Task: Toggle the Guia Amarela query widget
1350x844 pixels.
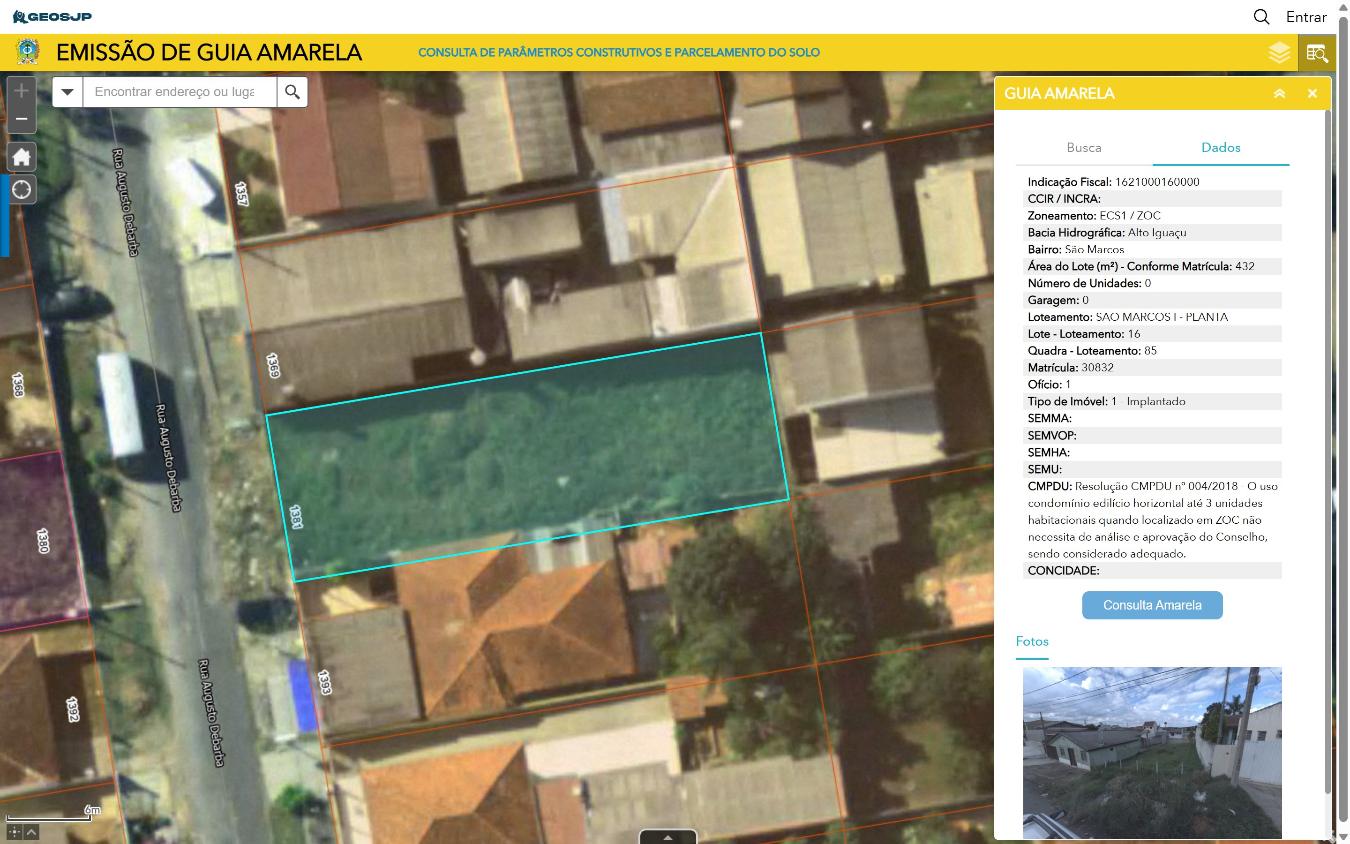Action: click(1316, 53)
